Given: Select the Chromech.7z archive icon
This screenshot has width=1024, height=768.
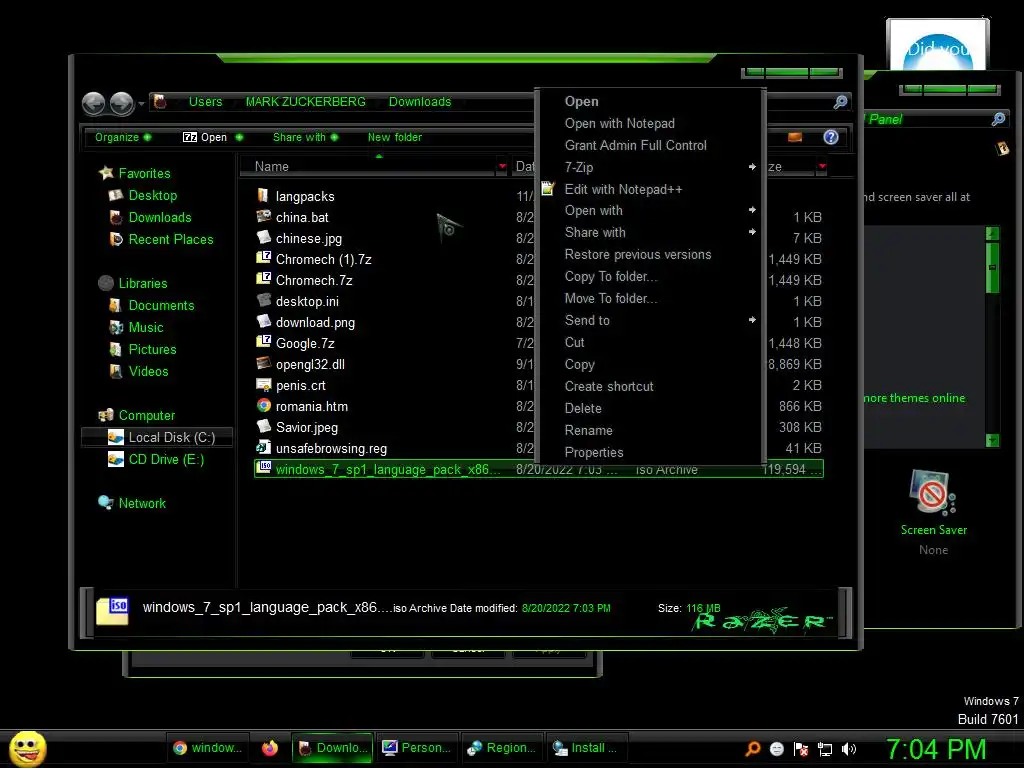Looking at the screenshot, I should pos(263,279).
